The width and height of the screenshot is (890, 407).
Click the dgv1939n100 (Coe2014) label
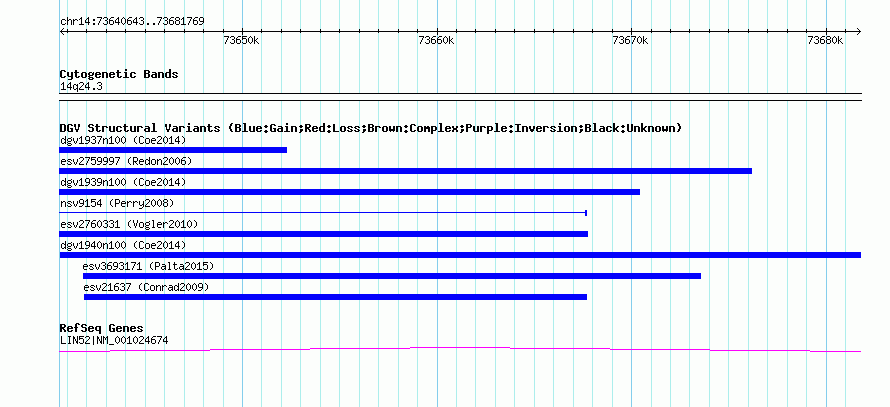point(123,182)
